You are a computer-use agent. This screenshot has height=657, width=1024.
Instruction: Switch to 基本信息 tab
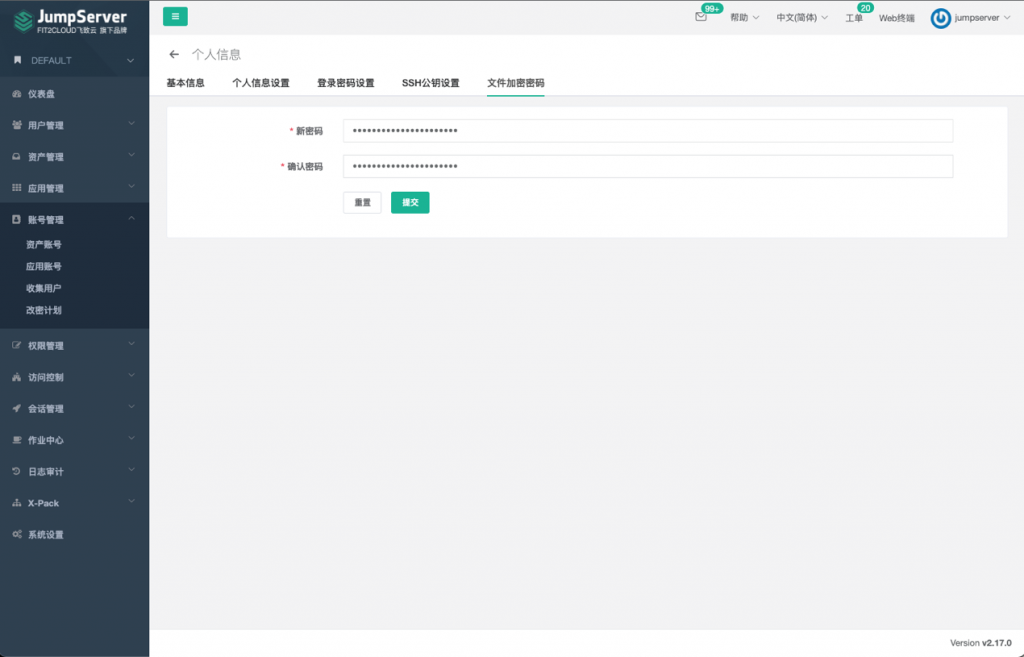click(185, 83)
